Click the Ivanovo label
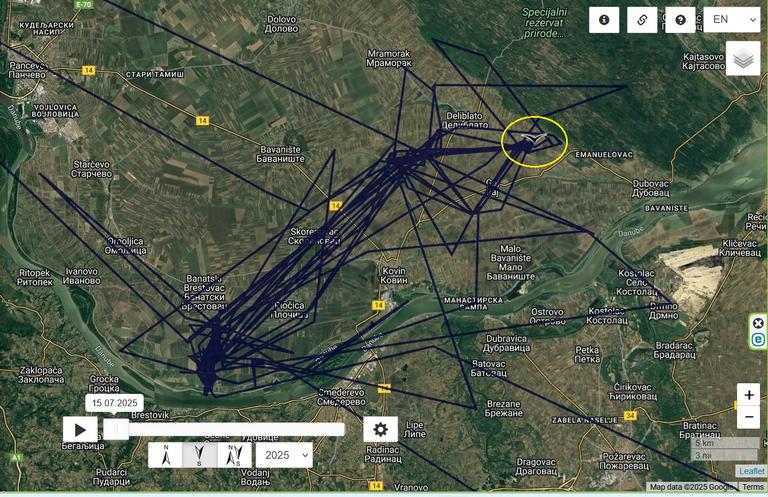The width and height of the screenshot is (768, 497). pos(81,276)
